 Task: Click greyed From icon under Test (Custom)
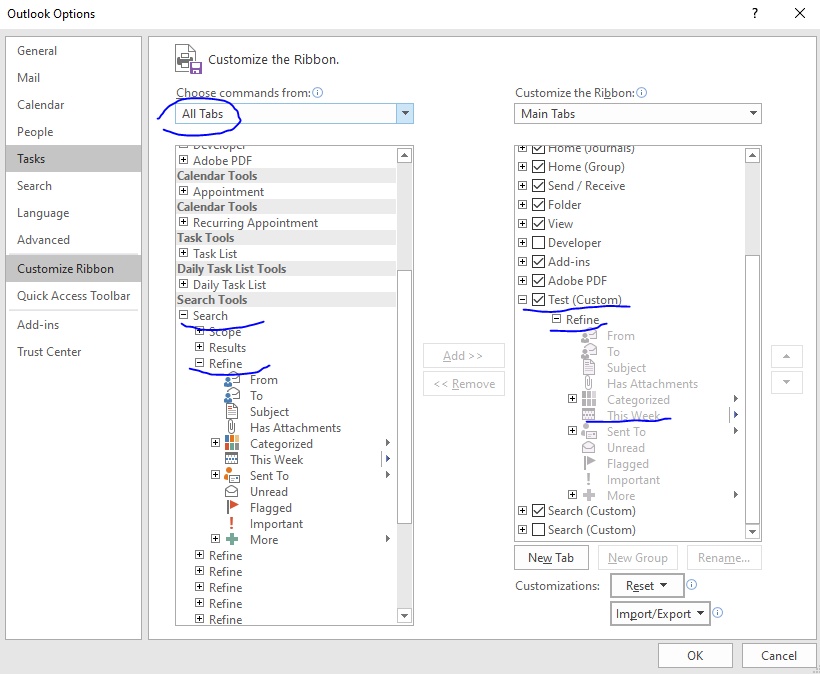tap(589, 336)
